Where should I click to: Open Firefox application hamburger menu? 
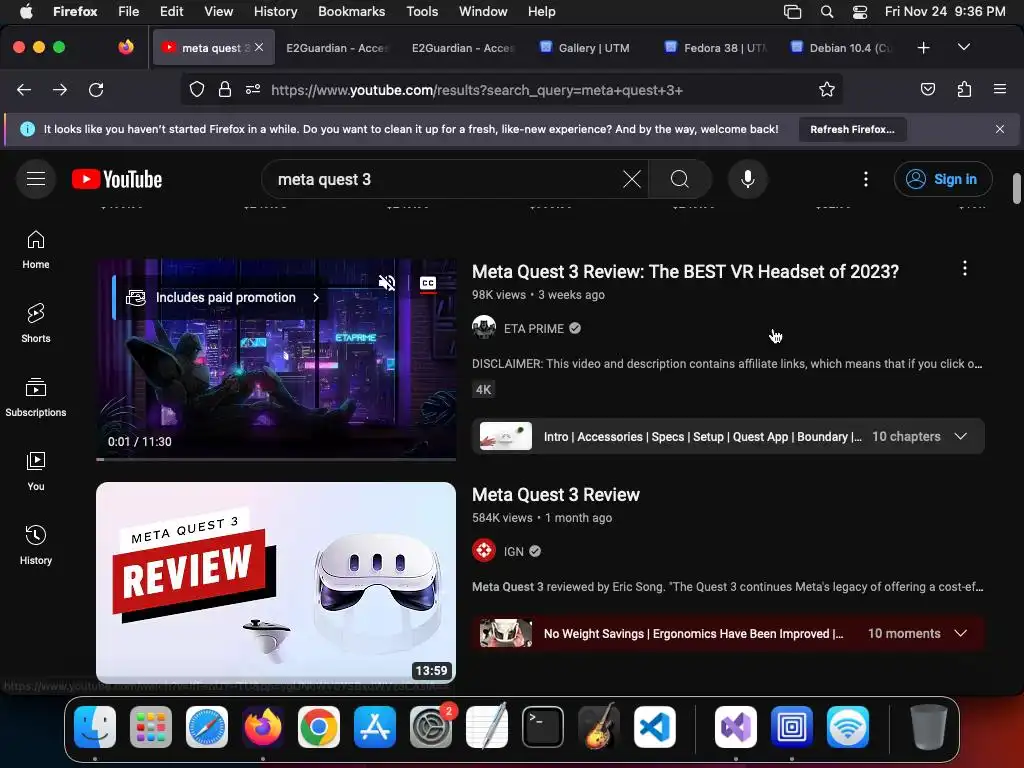(x=1000, y=90)
